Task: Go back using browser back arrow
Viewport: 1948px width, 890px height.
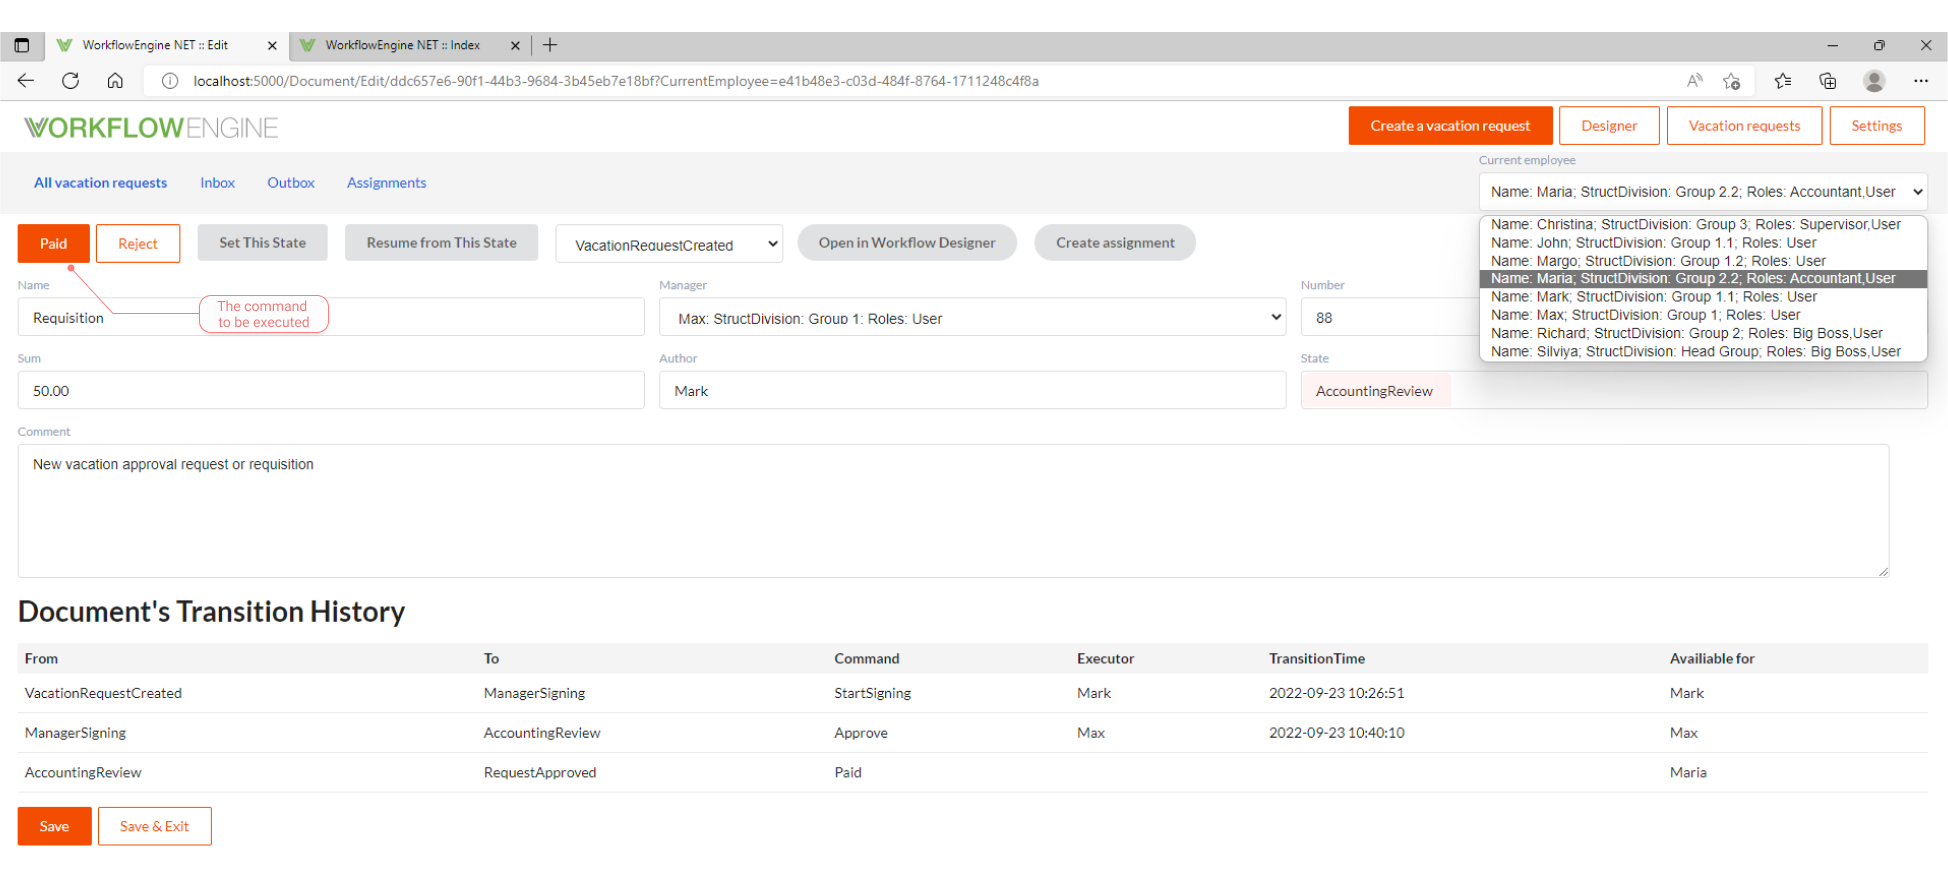Action: click(26, 81)
